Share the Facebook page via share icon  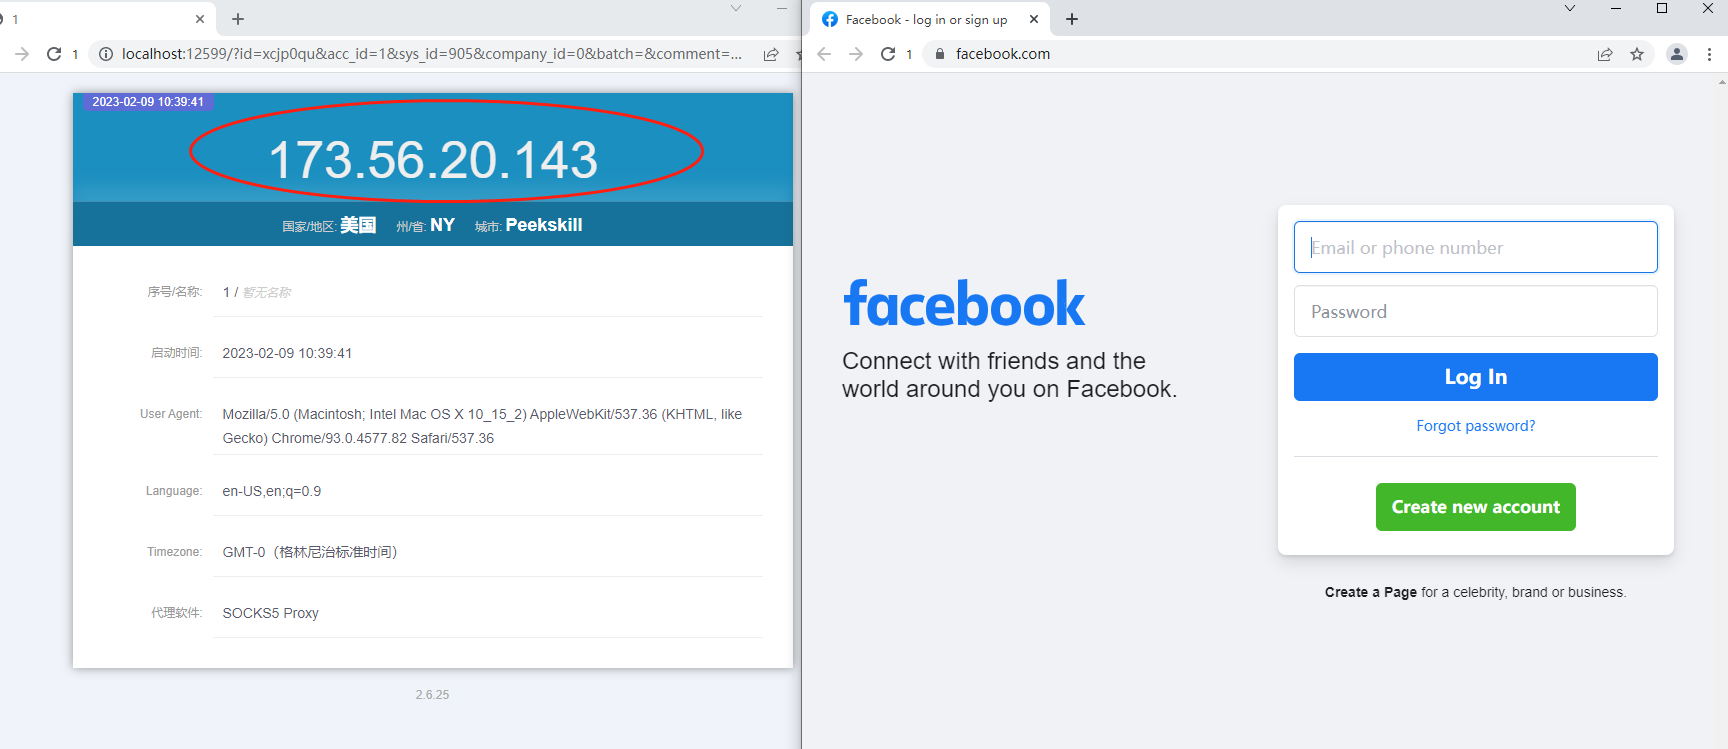pos(1605,54)
